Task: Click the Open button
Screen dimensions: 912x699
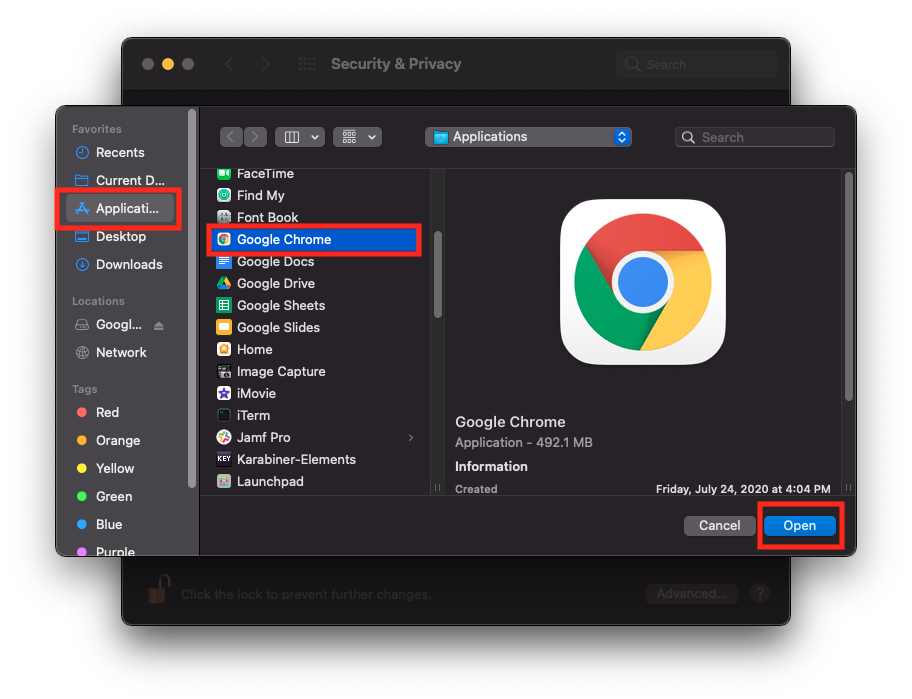Action: [x=800, y=526]
